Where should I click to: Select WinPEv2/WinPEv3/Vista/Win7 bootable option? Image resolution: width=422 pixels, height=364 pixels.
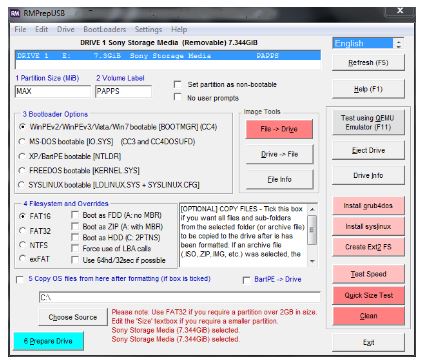[x=22, y=127]
